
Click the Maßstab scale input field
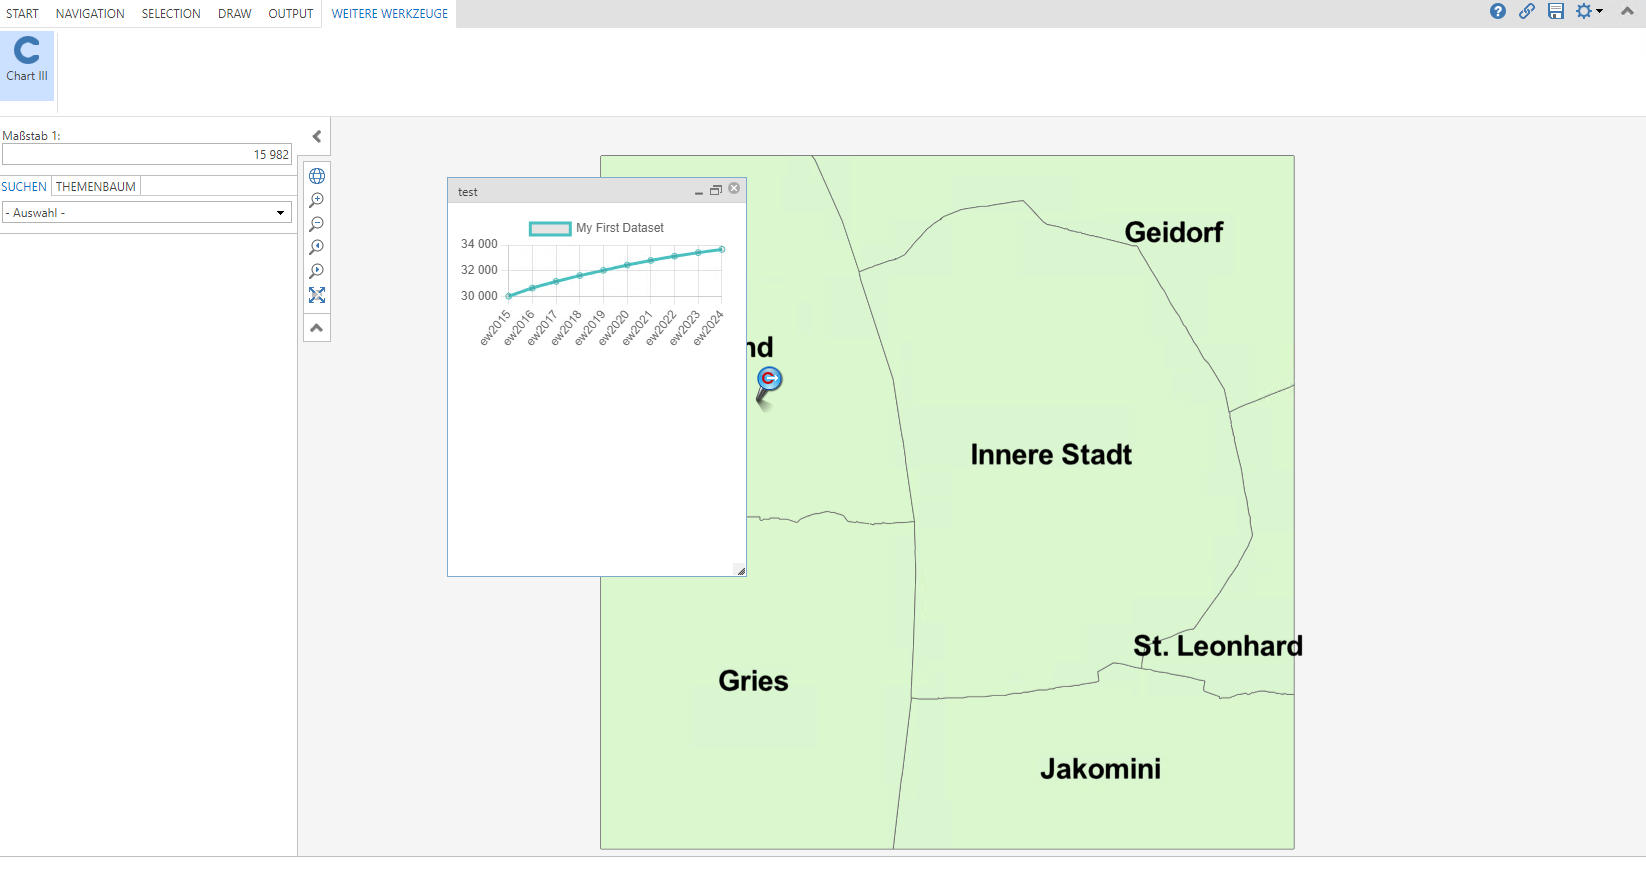point(147,155)
